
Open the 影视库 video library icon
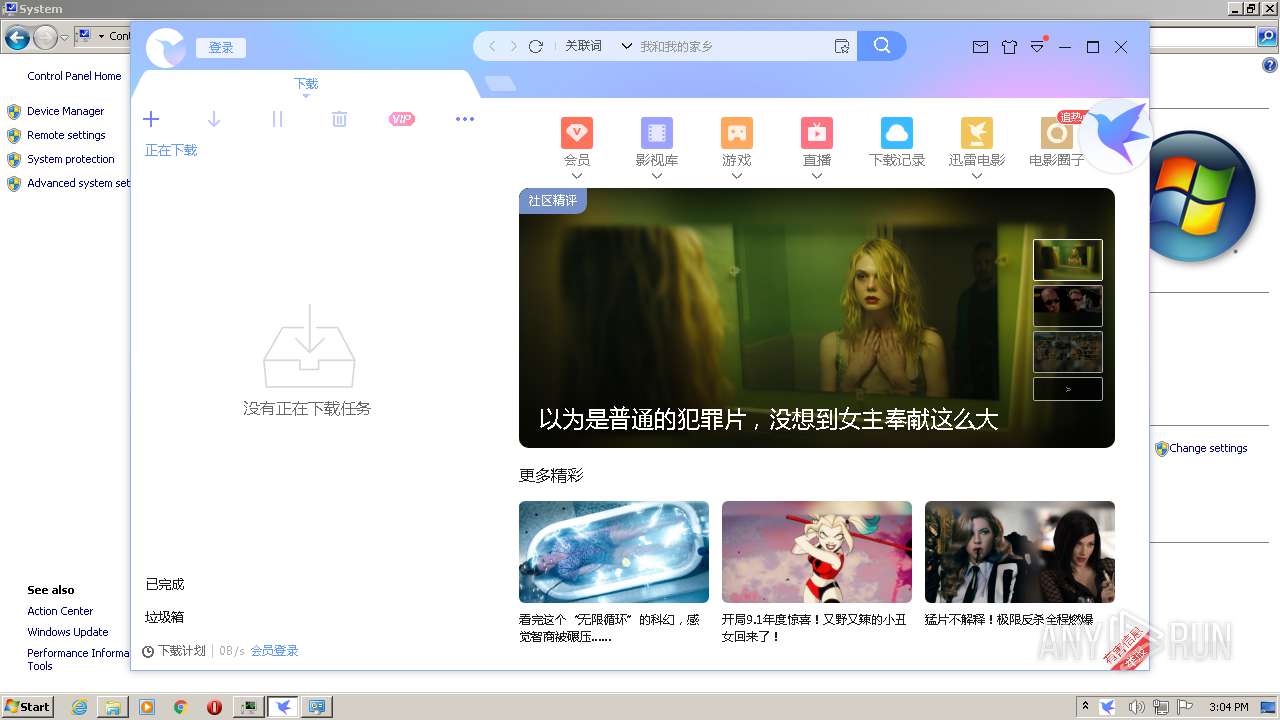tap(657, 133)
